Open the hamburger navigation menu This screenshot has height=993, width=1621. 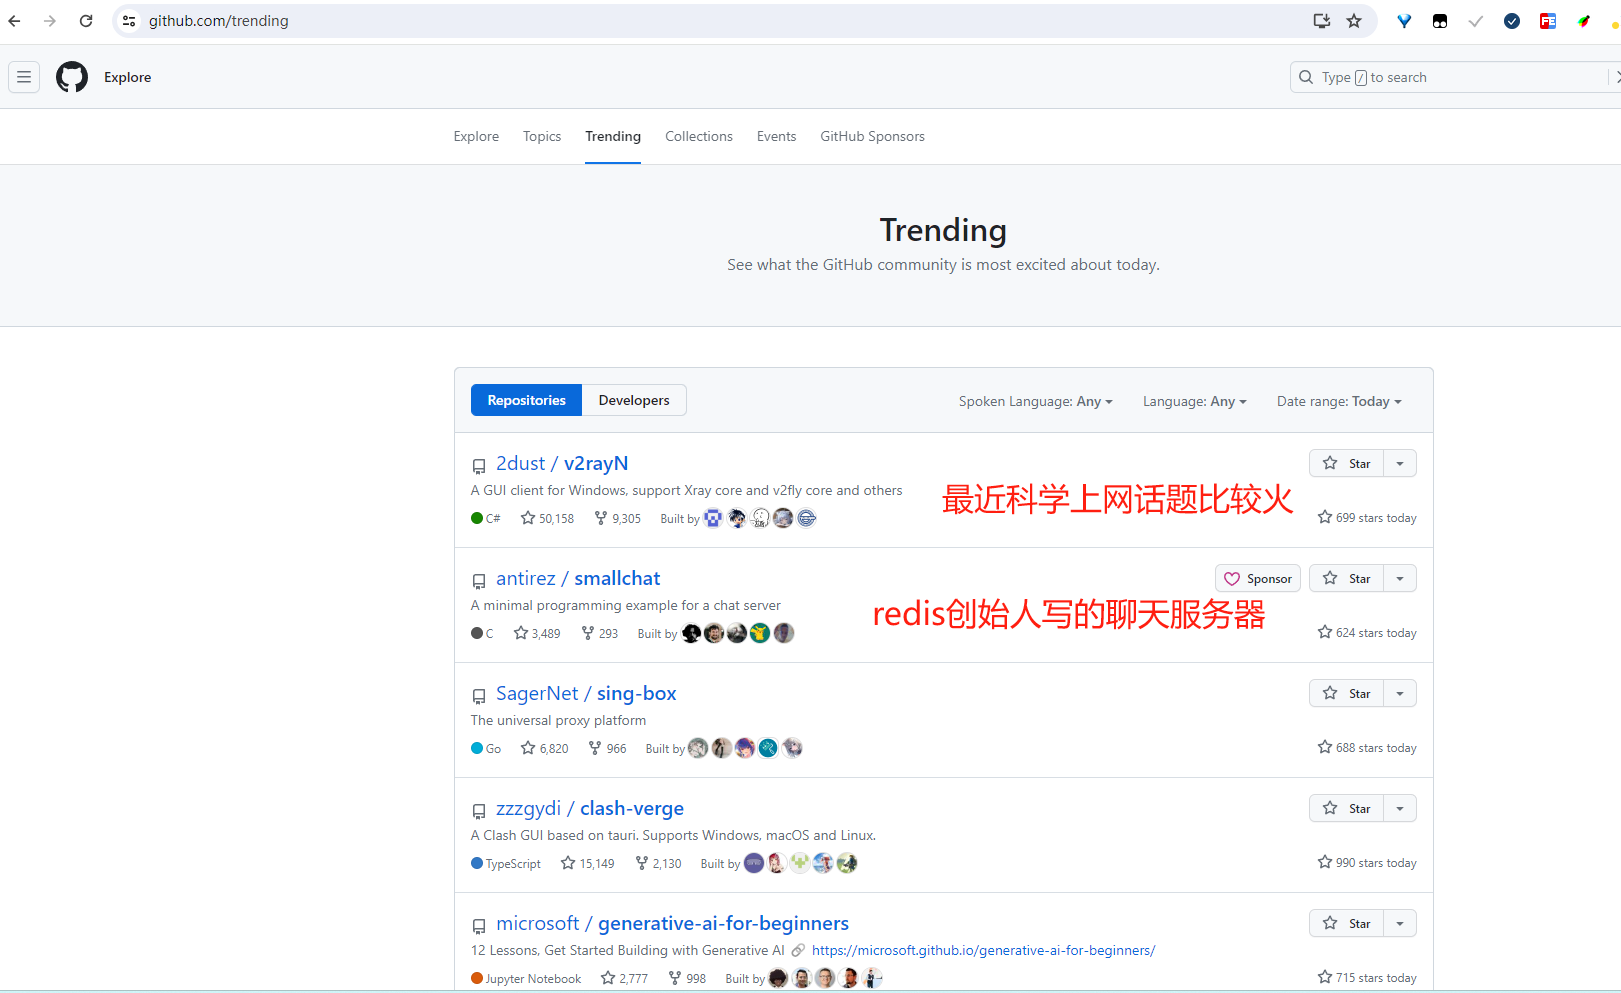tap(24, 77)
